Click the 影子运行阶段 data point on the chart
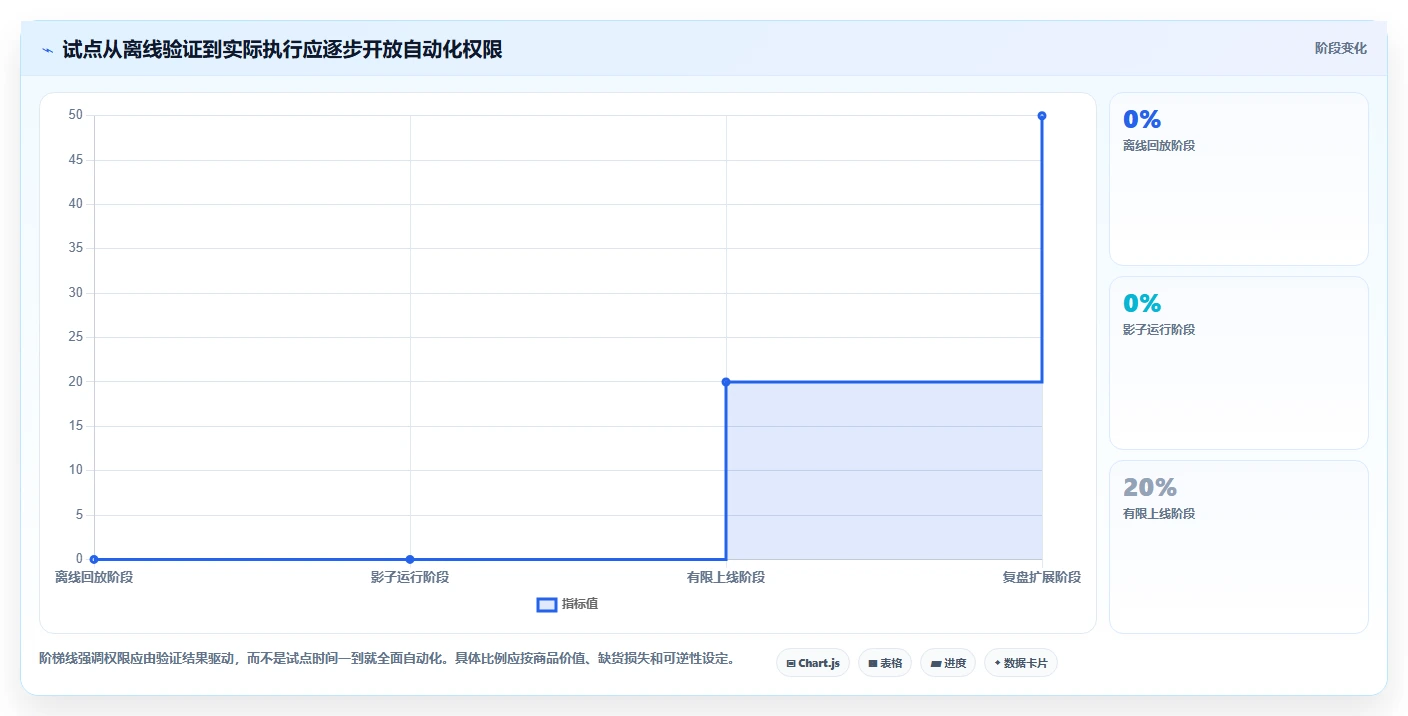 click(410, 559)
